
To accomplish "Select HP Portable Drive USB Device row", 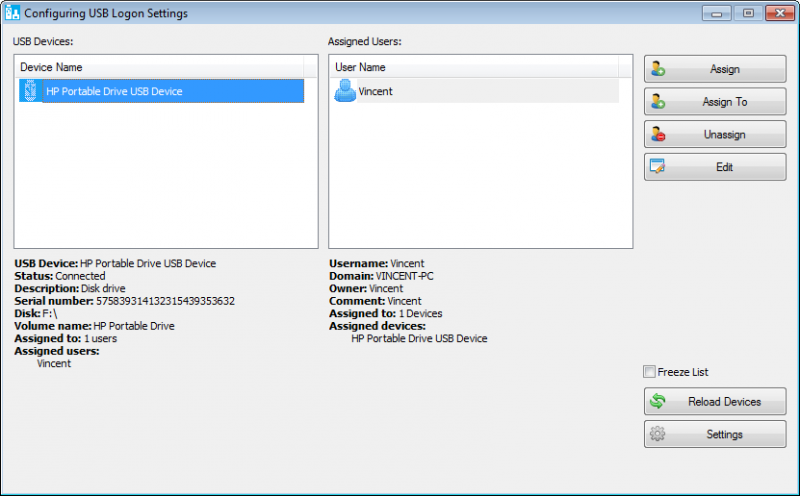I will 161,91.
